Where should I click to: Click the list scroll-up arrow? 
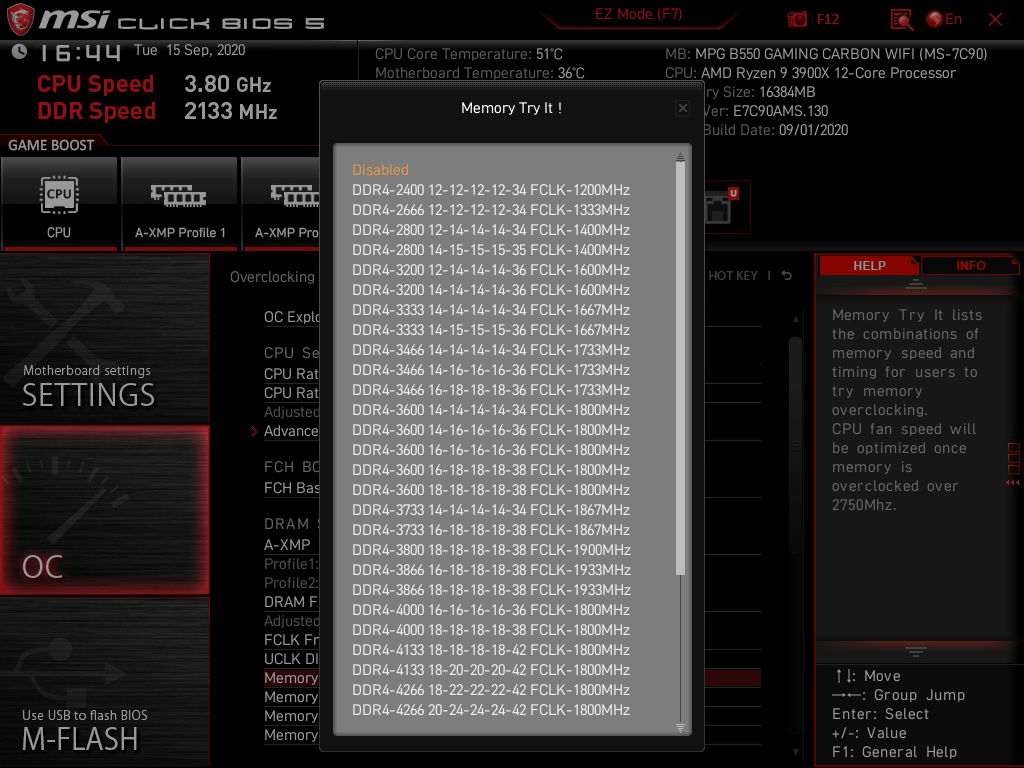680,157
